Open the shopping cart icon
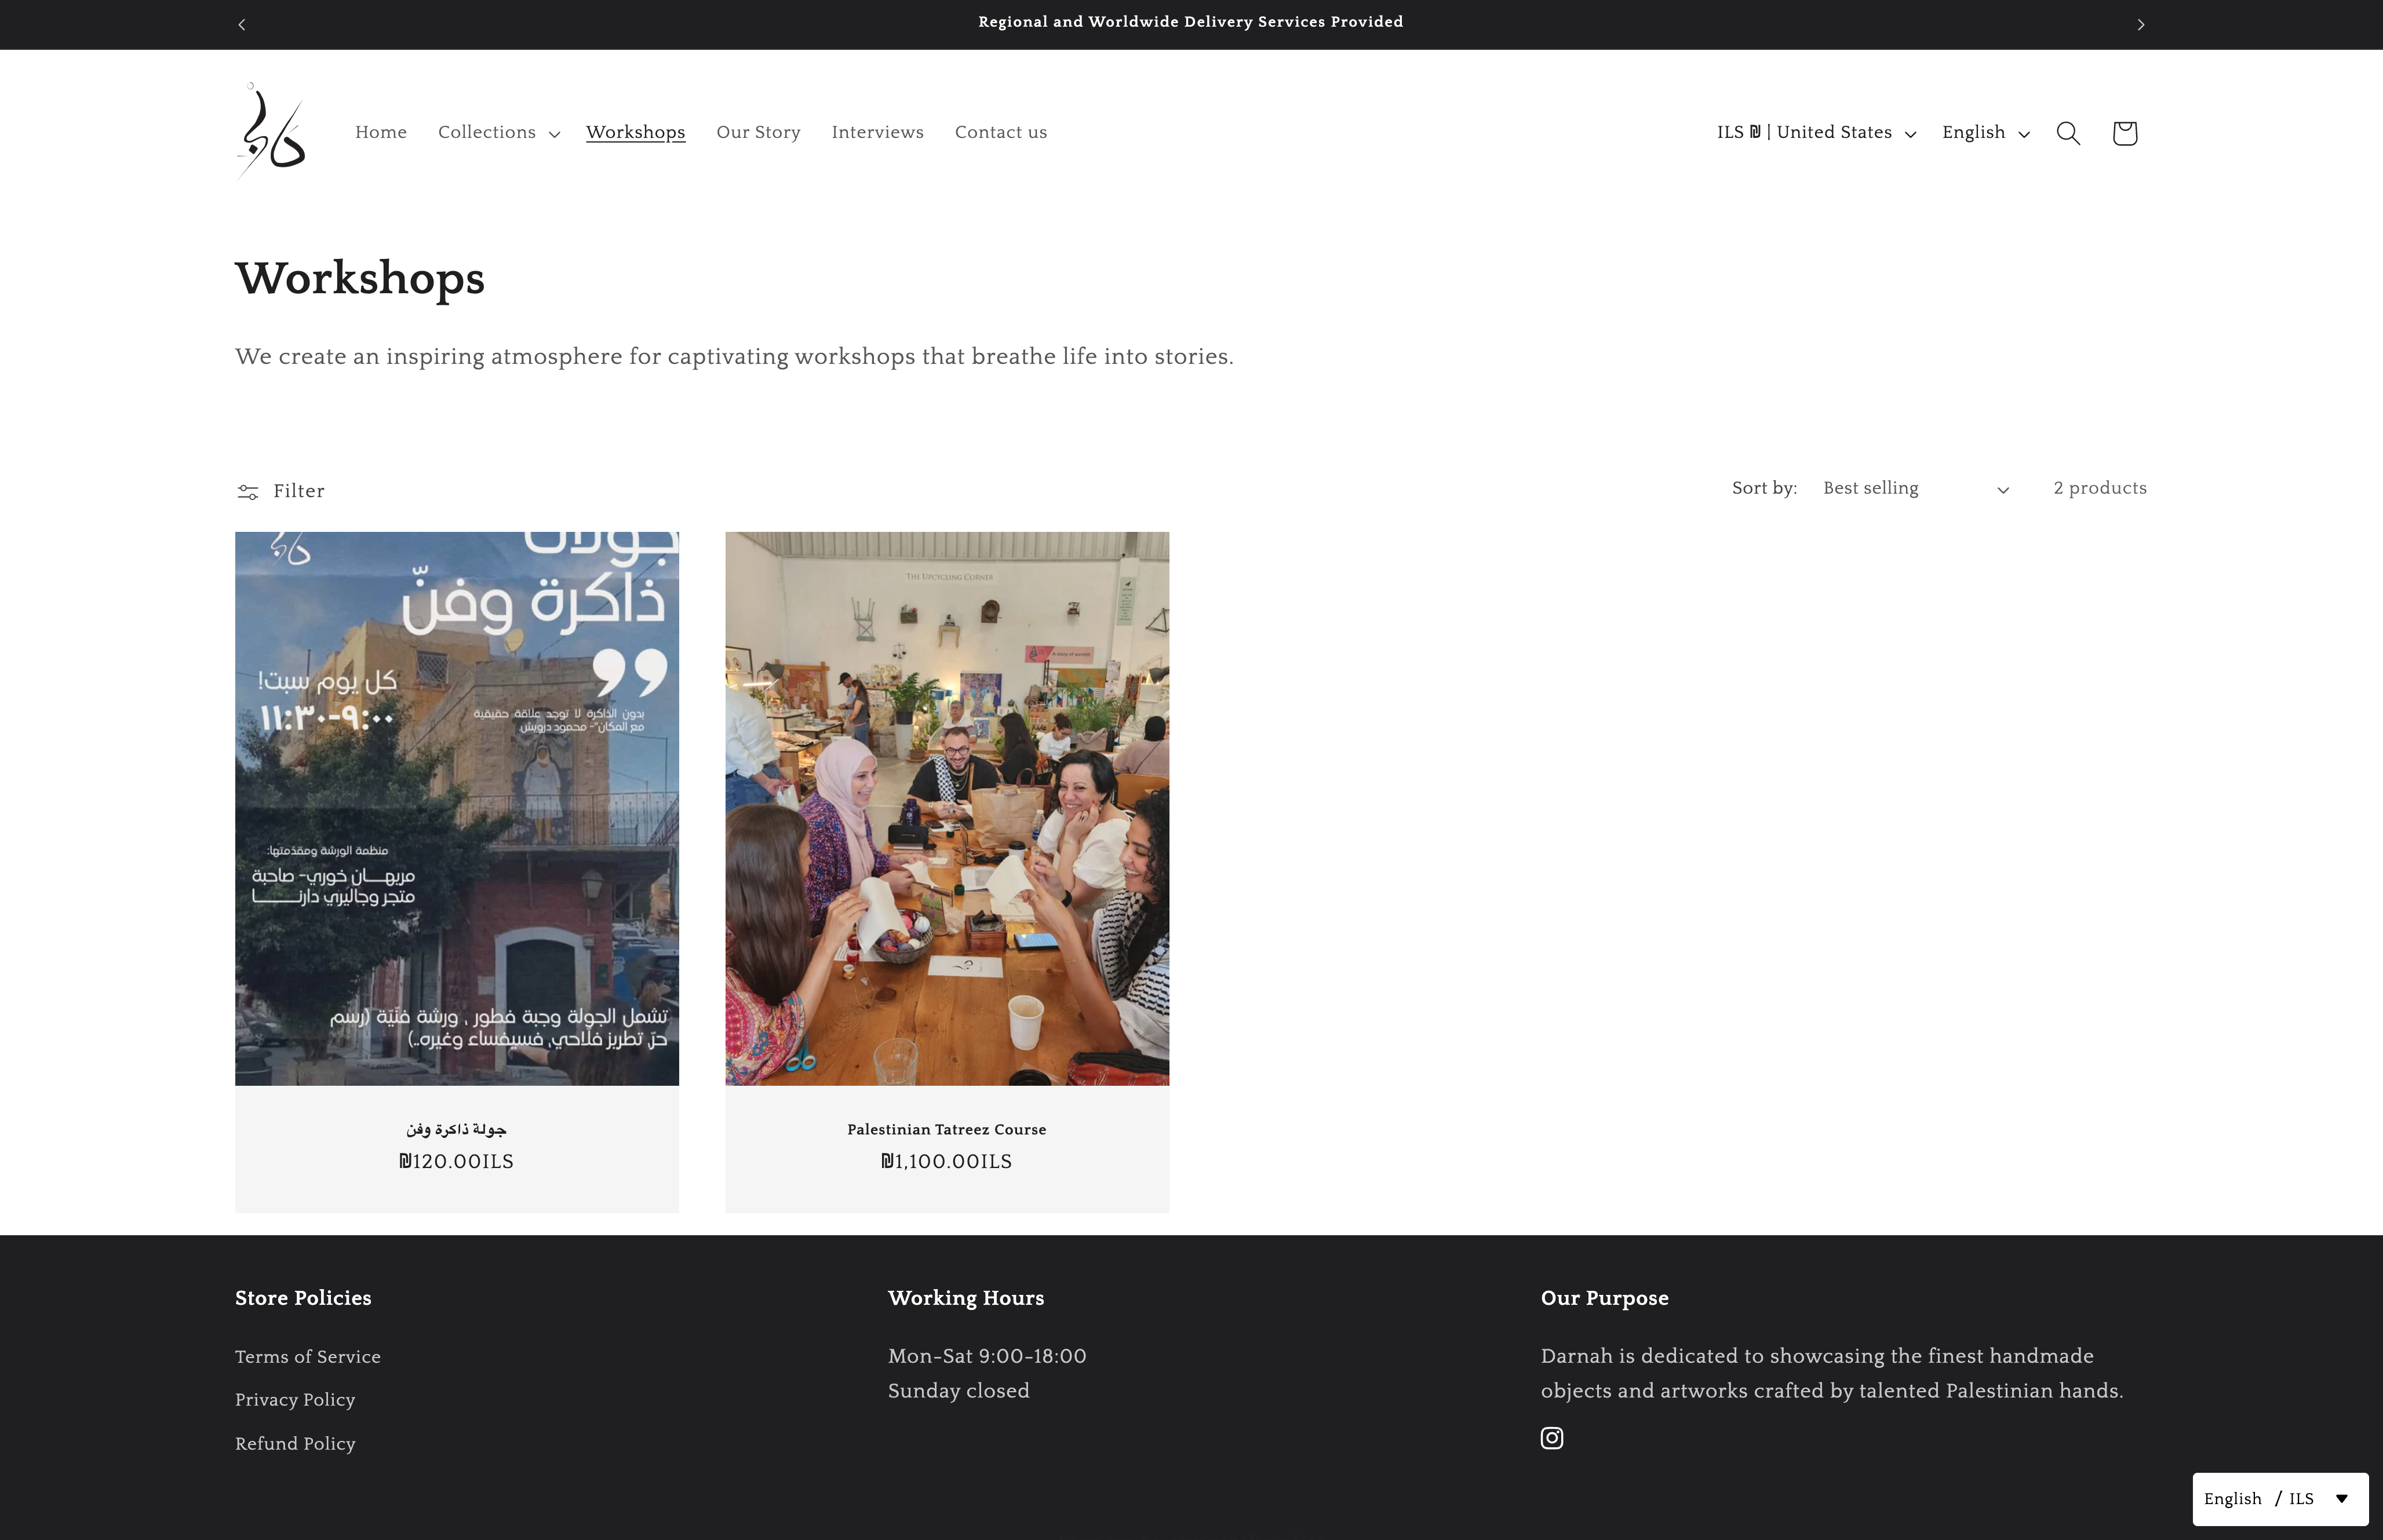Image resolution: width=2383 pixels, height=1540 pixels. click(2124, 133)
